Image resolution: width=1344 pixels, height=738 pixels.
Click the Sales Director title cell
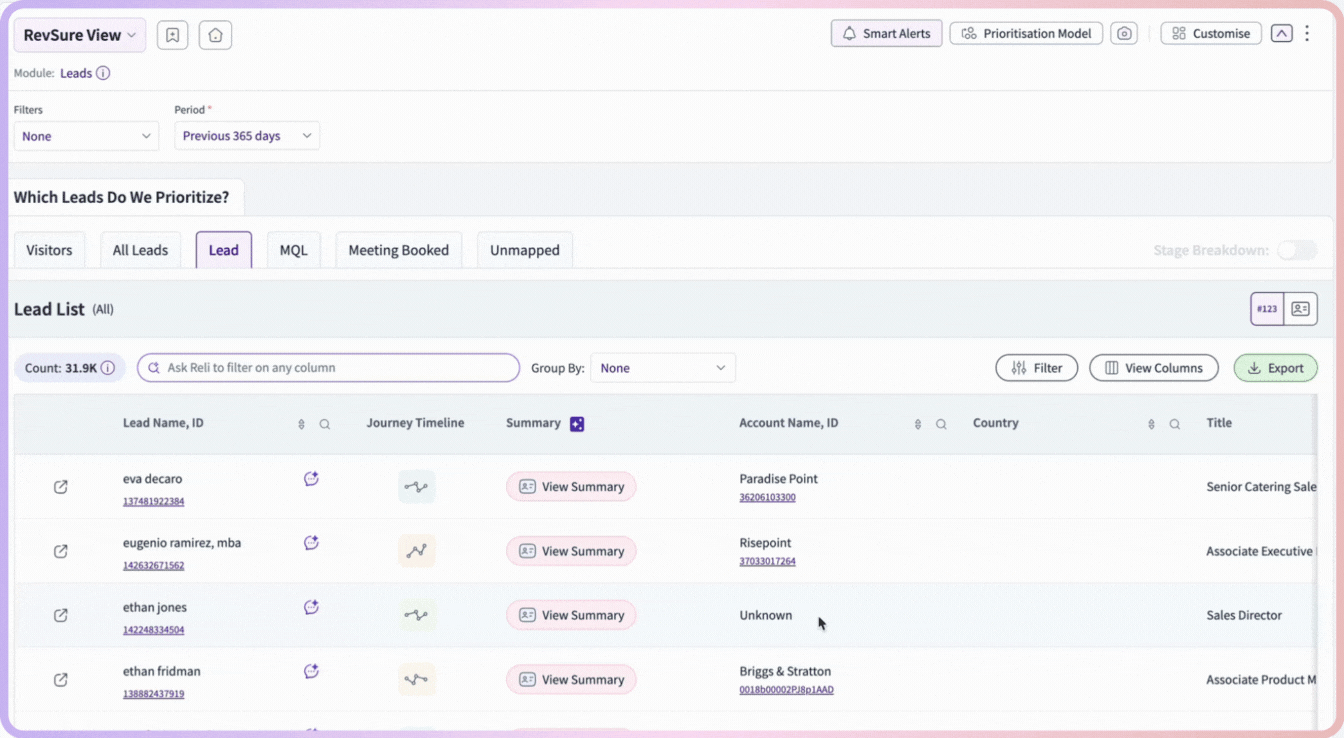tap(1244, 615)
